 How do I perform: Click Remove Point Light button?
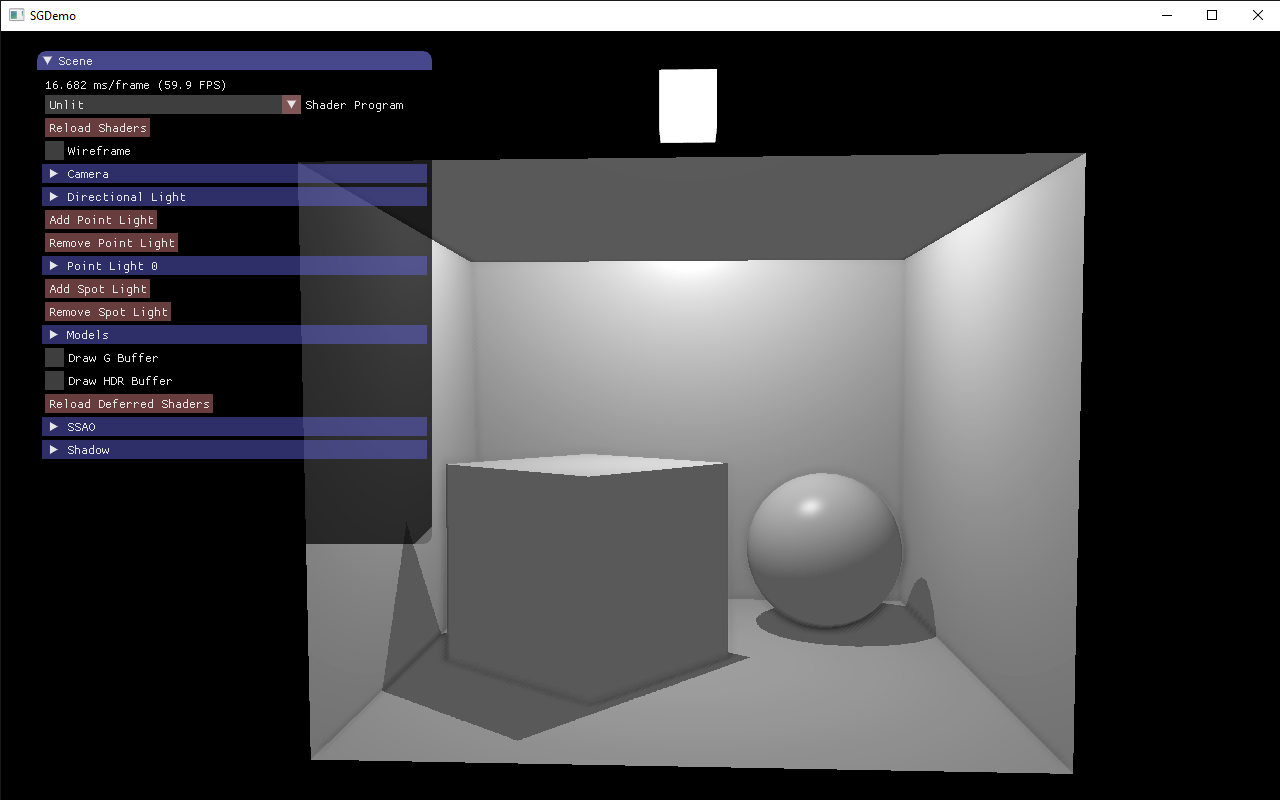112,243
